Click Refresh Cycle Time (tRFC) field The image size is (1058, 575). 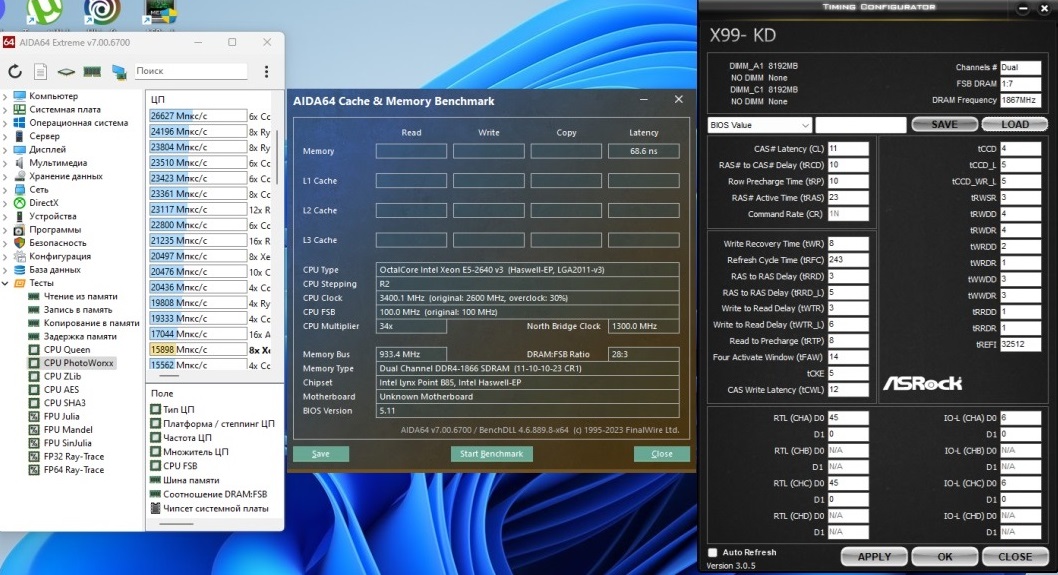click(847, 260)
